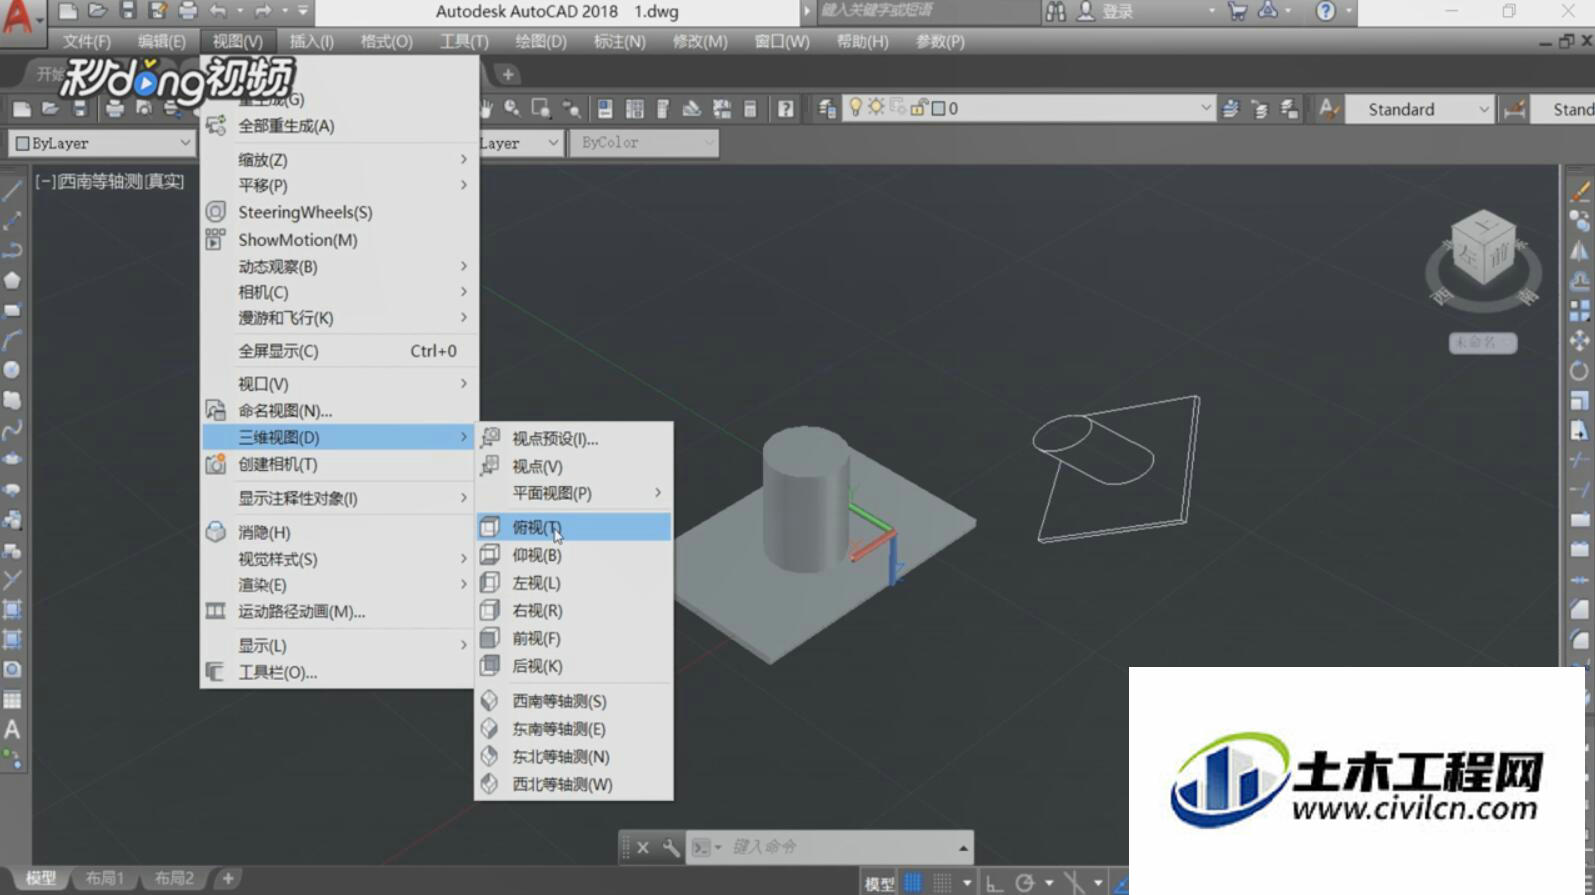Open 工具(T) menu

coord(464,42)
